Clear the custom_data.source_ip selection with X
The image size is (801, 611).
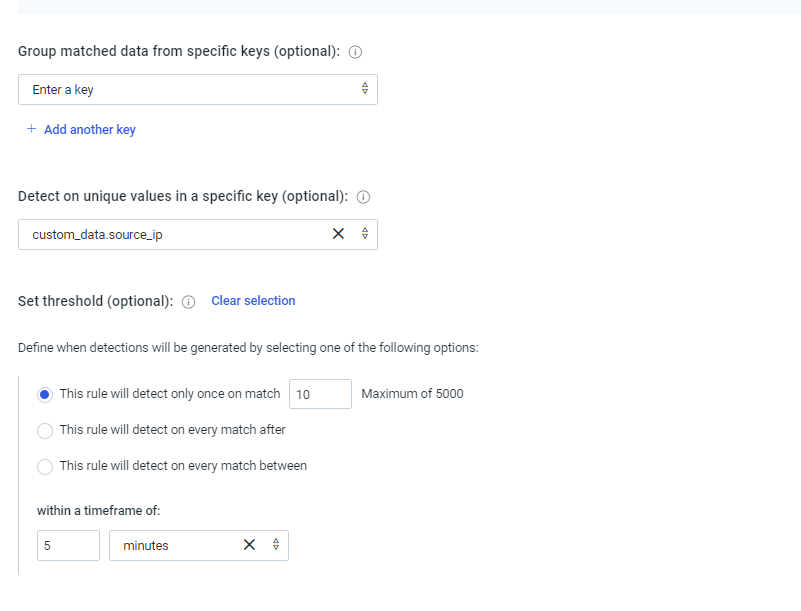pos(338,234)
